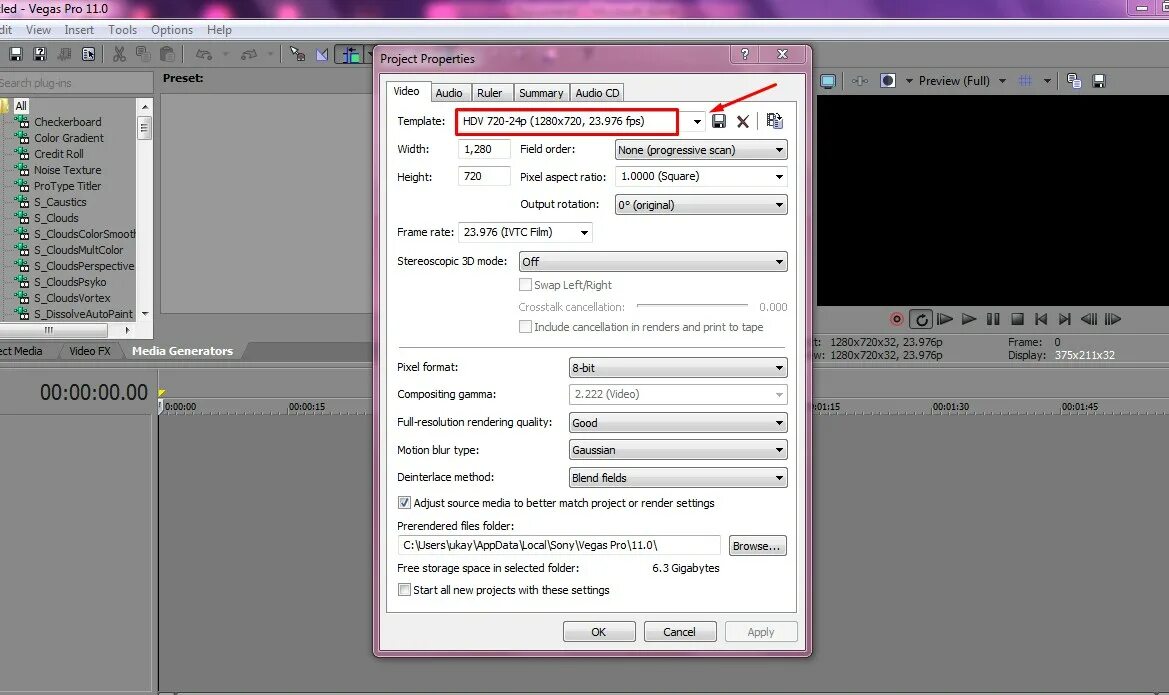The width and height of the screenshot is (1169, 695).
Task: Click the Video Output FX icon in preview toolbar
Action: [860, 81]
